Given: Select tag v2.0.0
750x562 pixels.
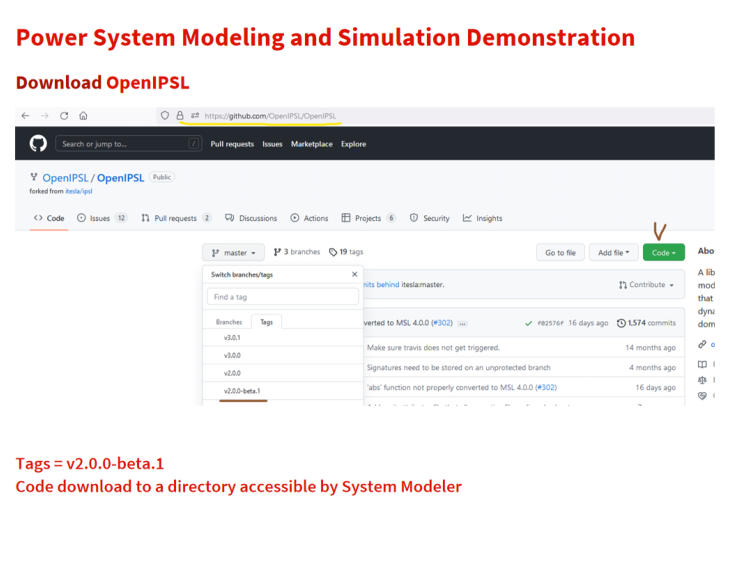Looking at the screenshot, I should tap(283, 373).
